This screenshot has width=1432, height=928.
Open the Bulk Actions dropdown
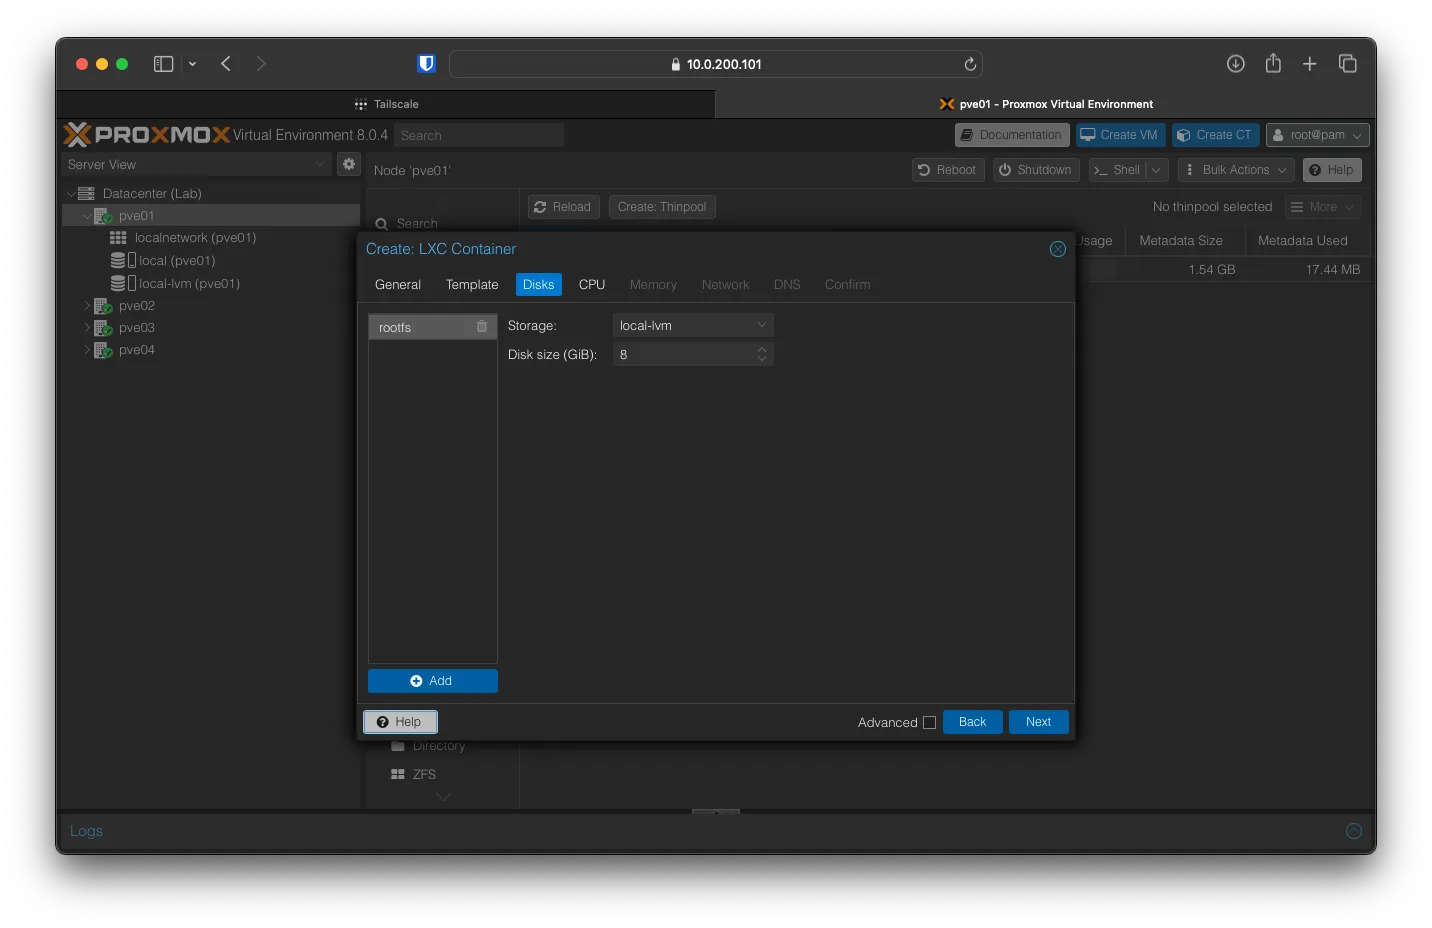pyautogui.click(x=1236, y=170)
